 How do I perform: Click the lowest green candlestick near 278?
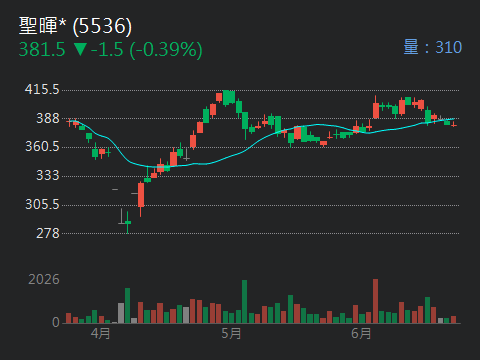(128, 222)
